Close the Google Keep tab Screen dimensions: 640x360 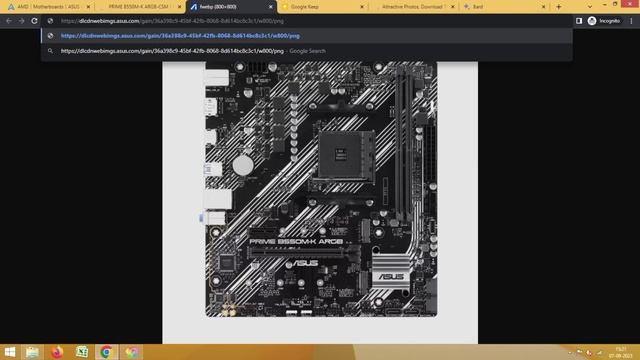(x=362, y=7)
